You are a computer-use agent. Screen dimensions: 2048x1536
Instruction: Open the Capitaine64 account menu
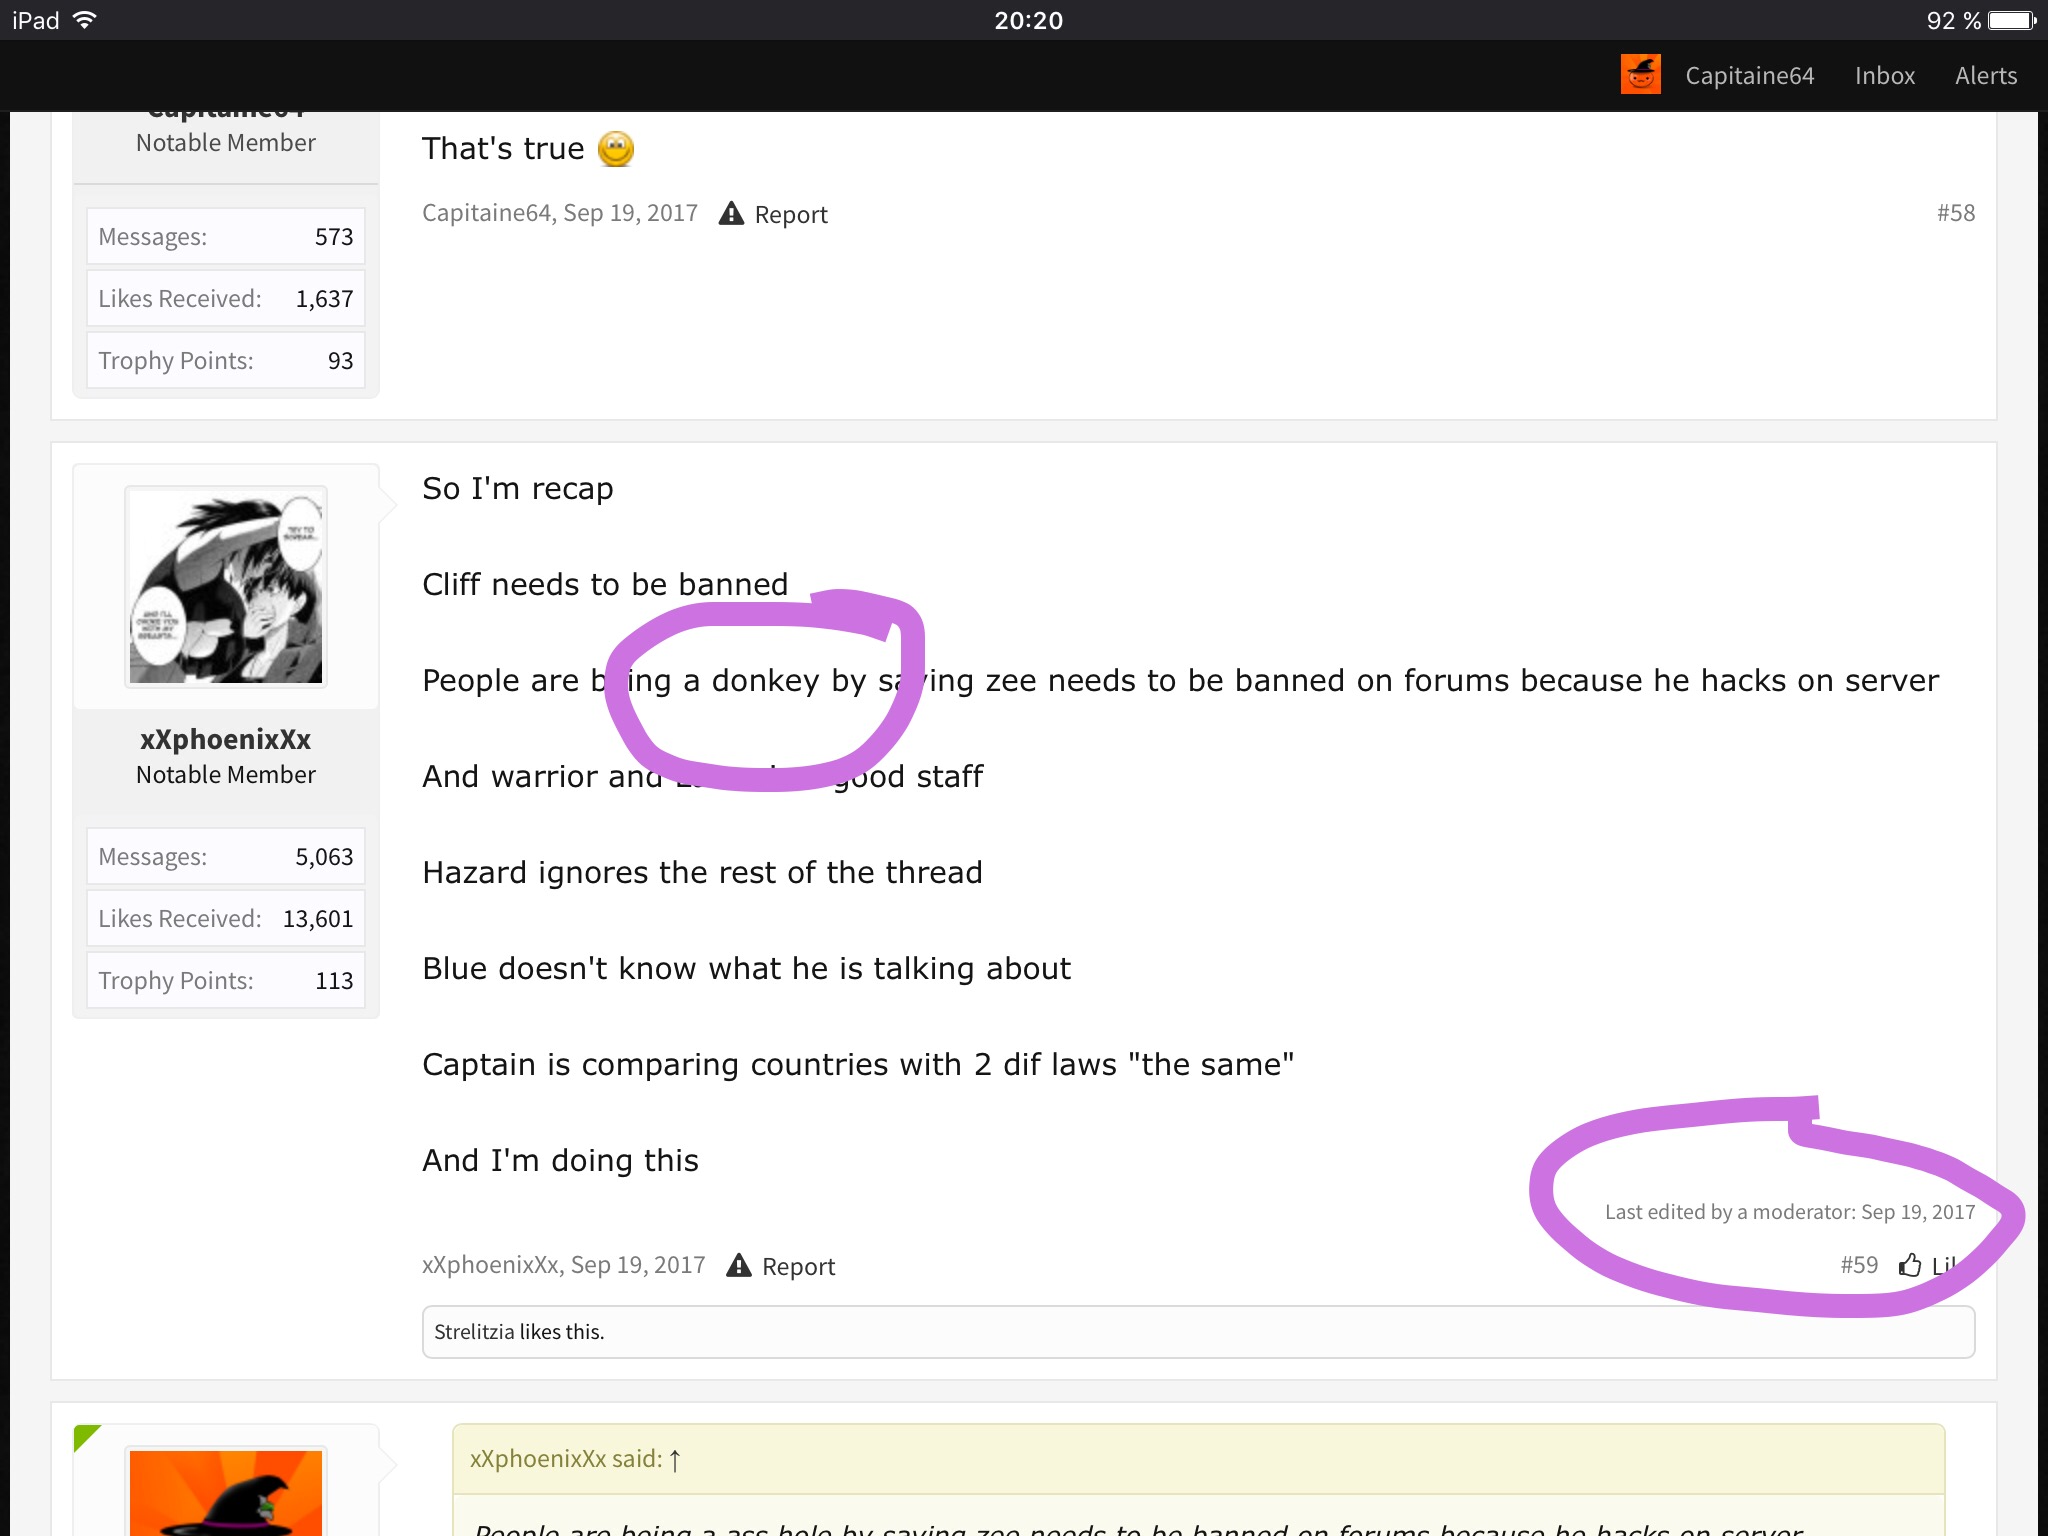click(x=1749, y=76)
